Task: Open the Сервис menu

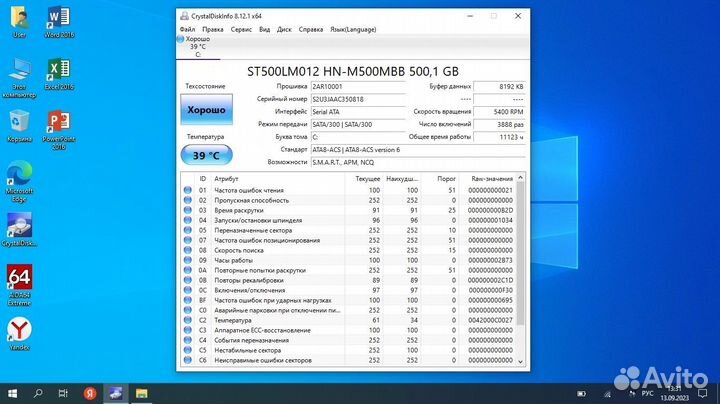Action: [241, 29]
